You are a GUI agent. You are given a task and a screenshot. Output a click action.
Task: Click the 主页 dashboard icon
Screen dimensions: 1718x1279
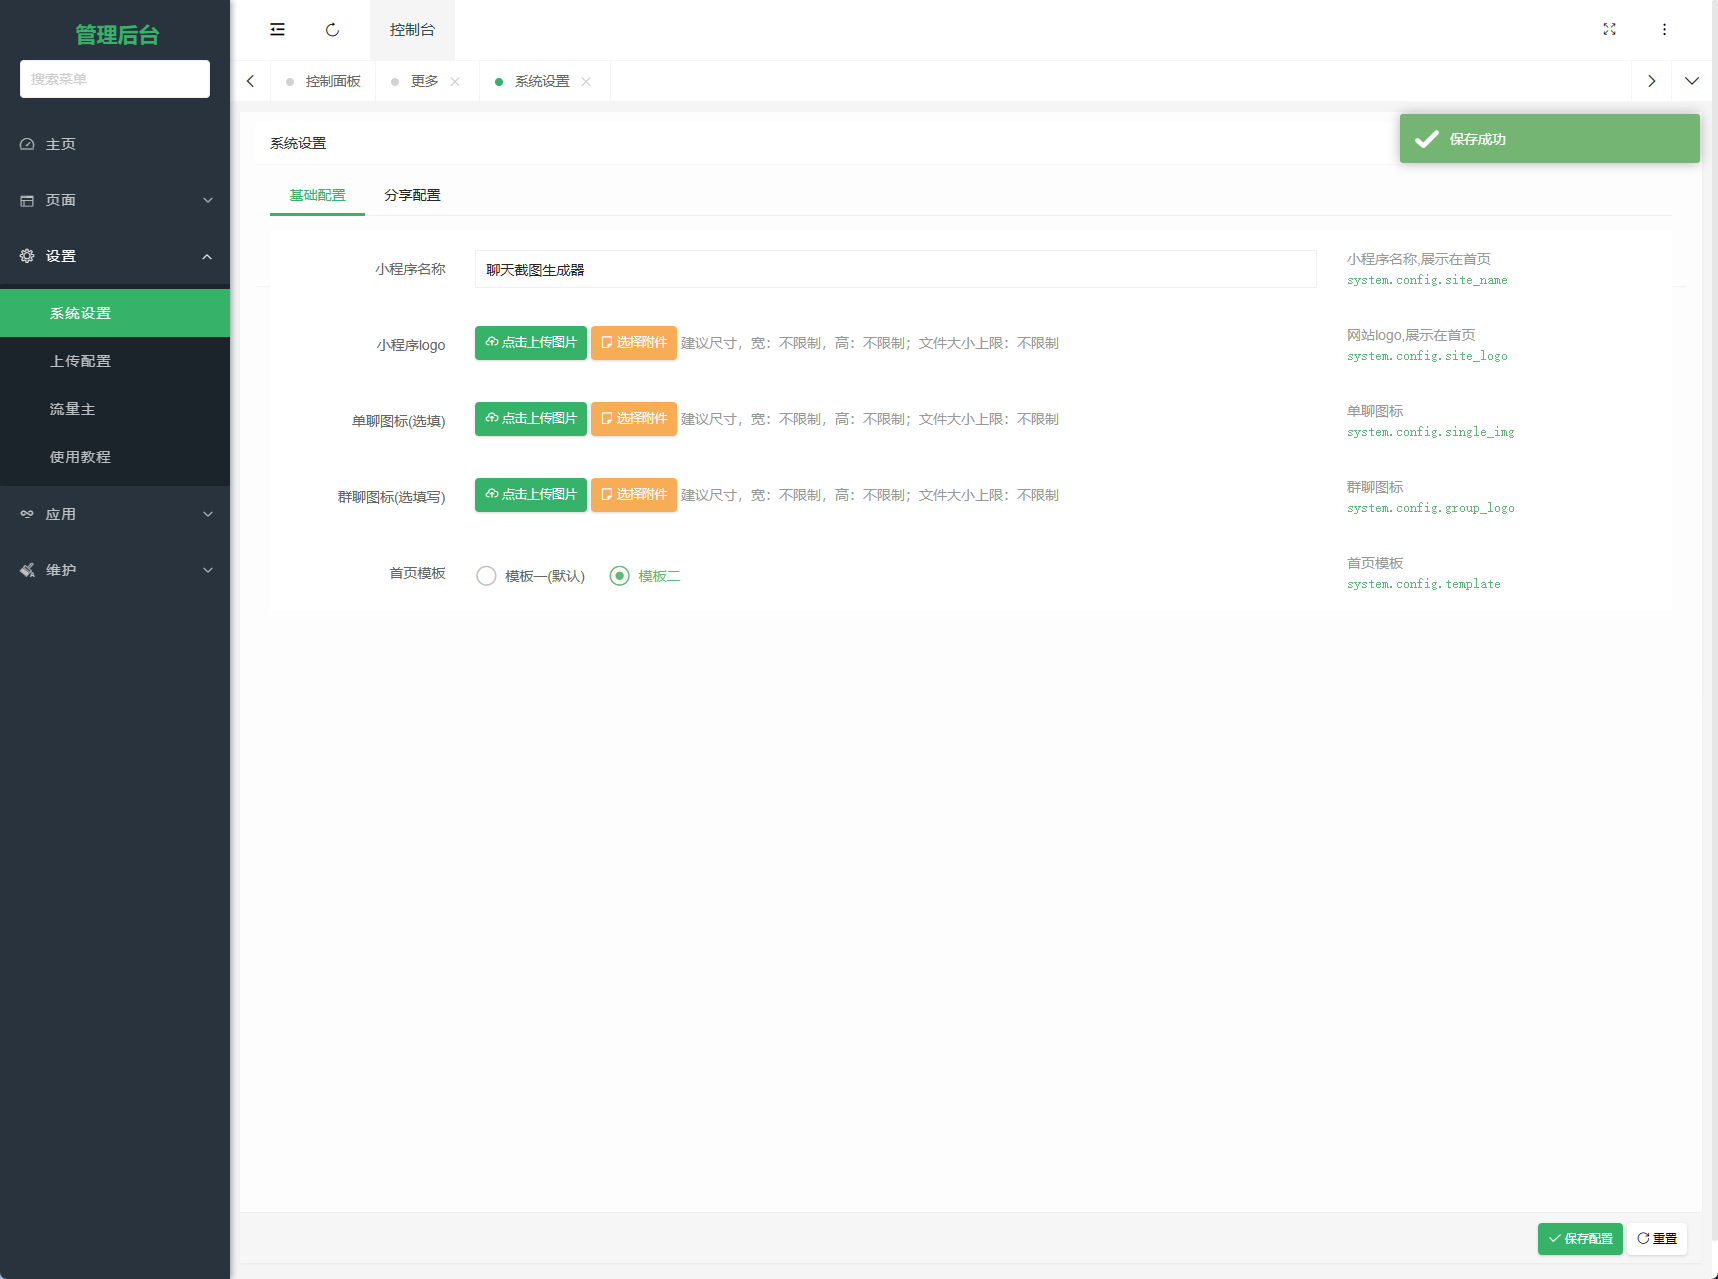27,144
